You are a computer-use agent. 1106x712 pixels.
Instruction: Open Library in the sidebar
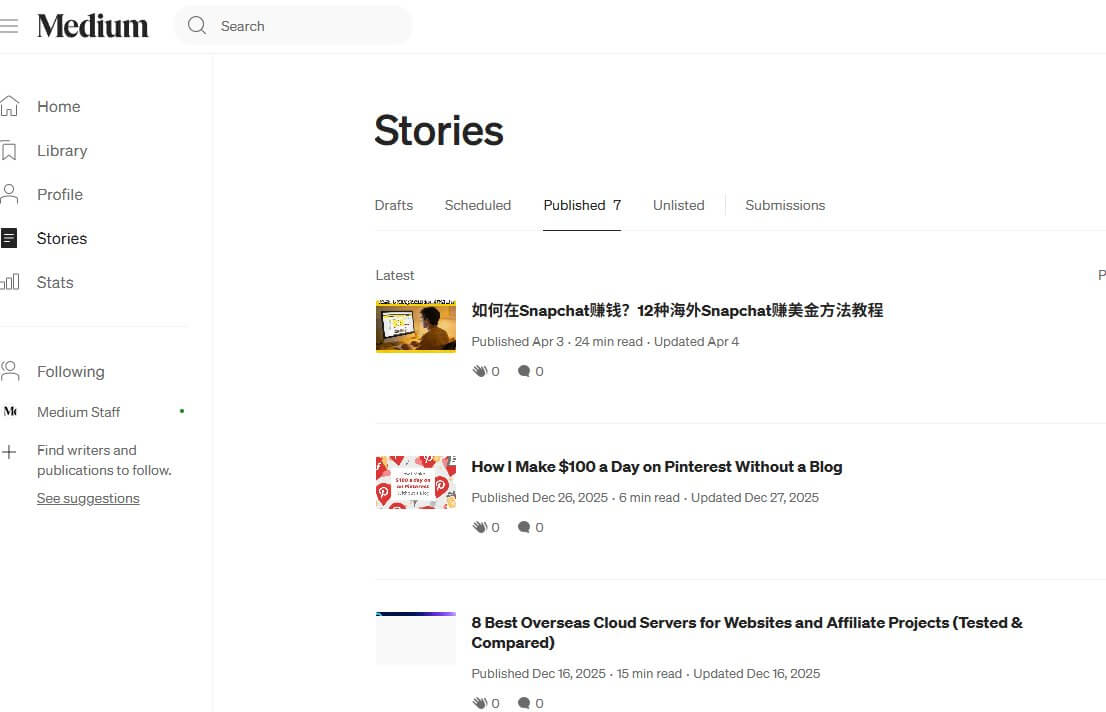coord(62,150)
